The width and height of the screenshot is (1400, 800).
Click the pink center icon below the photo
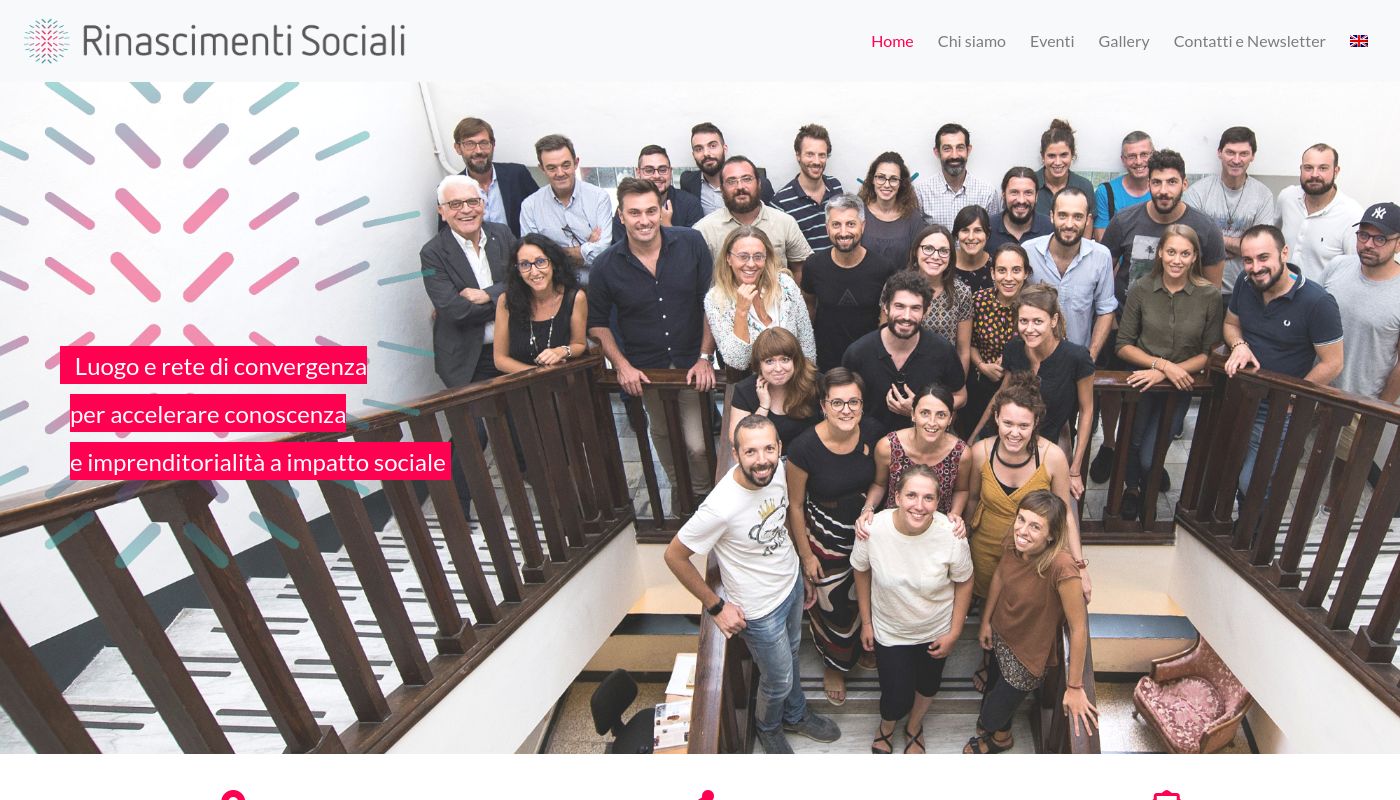(x=706, y=795)
